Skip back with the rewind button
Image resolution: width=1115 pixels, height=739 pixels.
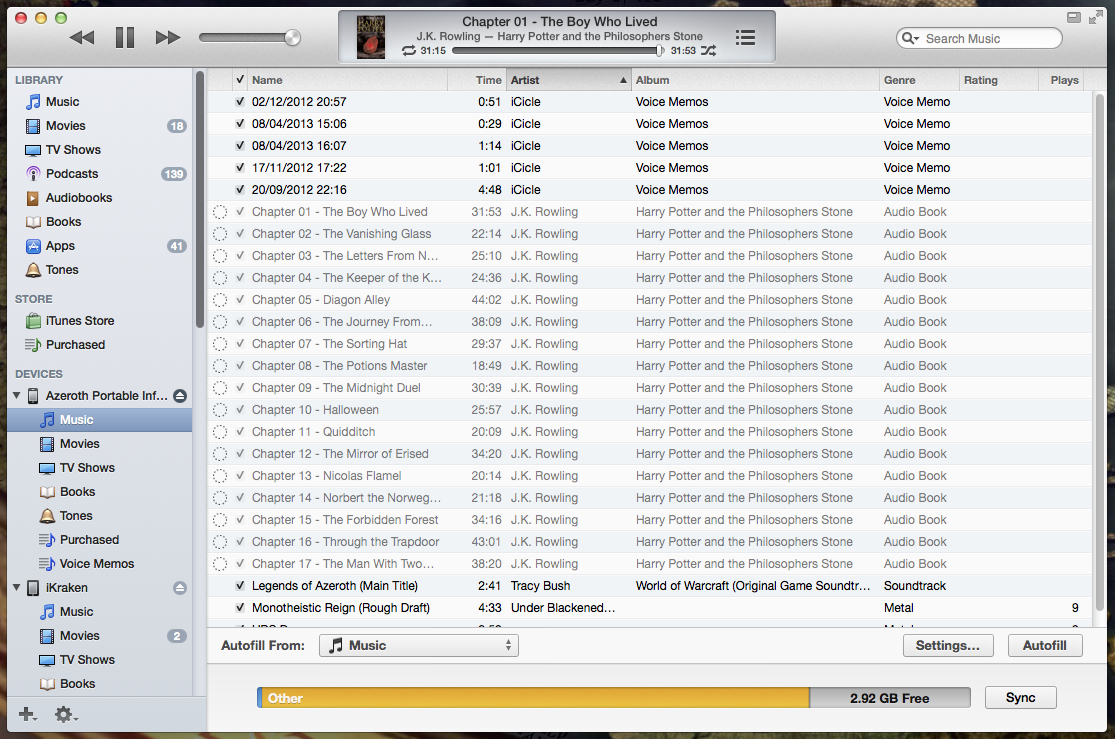pos(82,38)
